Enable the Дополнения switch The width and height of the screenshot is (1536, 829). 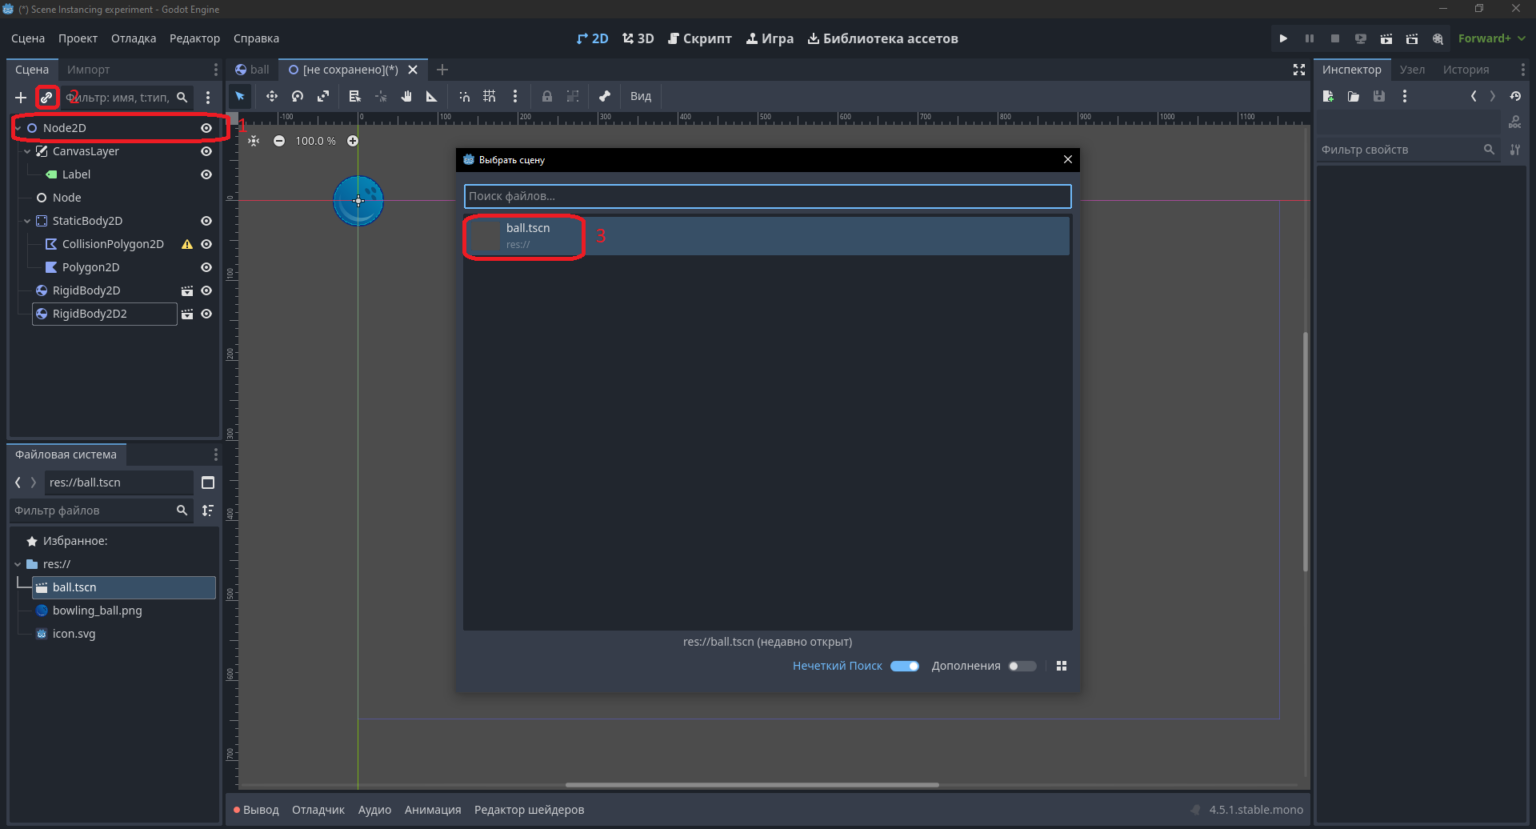[1022, 666]
